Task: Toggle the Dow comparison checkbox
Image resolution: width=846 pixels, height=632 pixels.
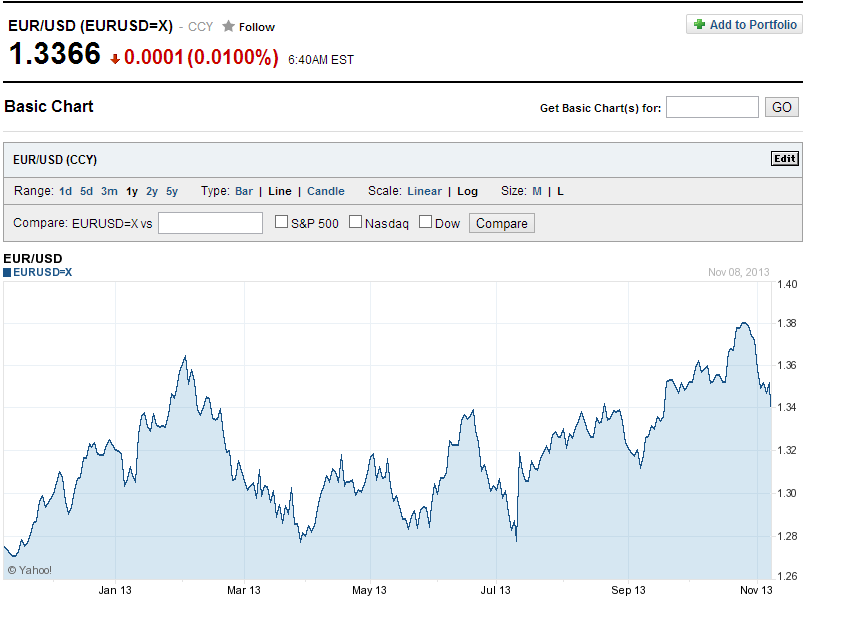Action: (x=425, y=222)
